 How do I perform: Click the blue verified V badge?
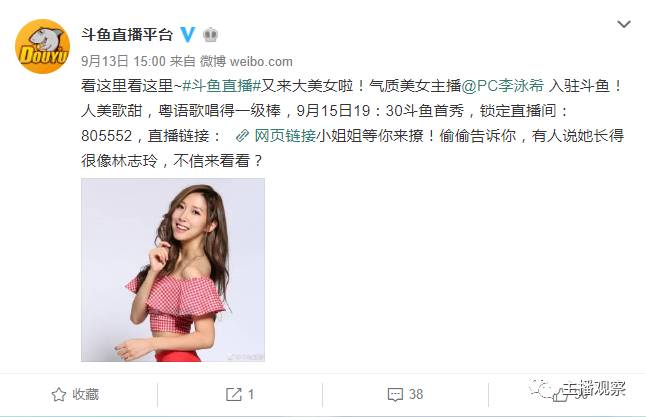click(x=188, y=34)
